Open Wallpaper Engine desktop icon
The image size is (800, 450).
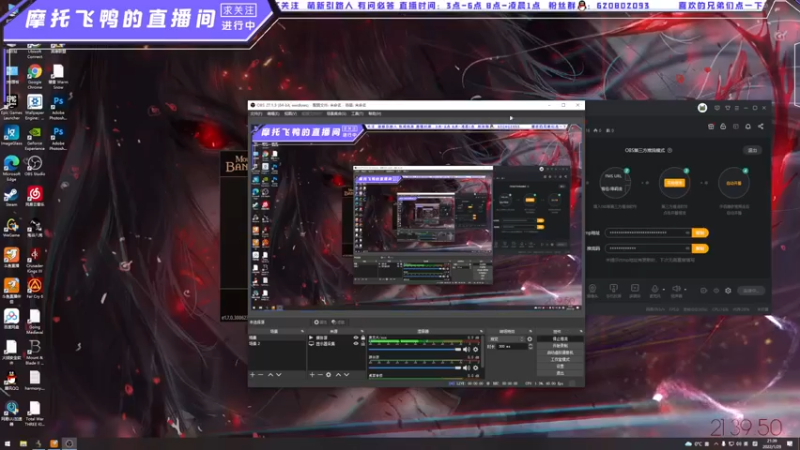pyautogui.click(x=35, y=107)
